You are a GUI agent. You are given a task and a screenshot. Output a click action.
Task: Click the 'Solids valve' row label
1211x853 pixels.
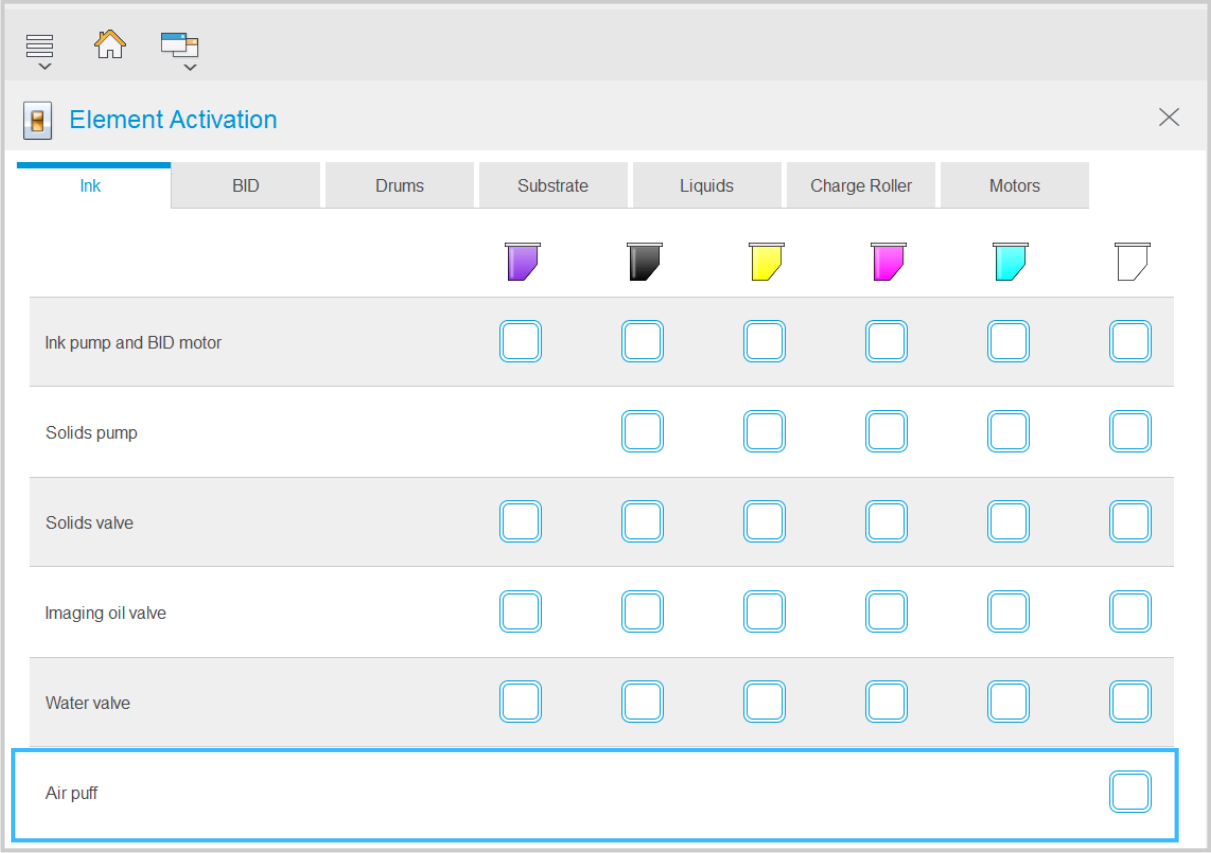tap(89, 523)
